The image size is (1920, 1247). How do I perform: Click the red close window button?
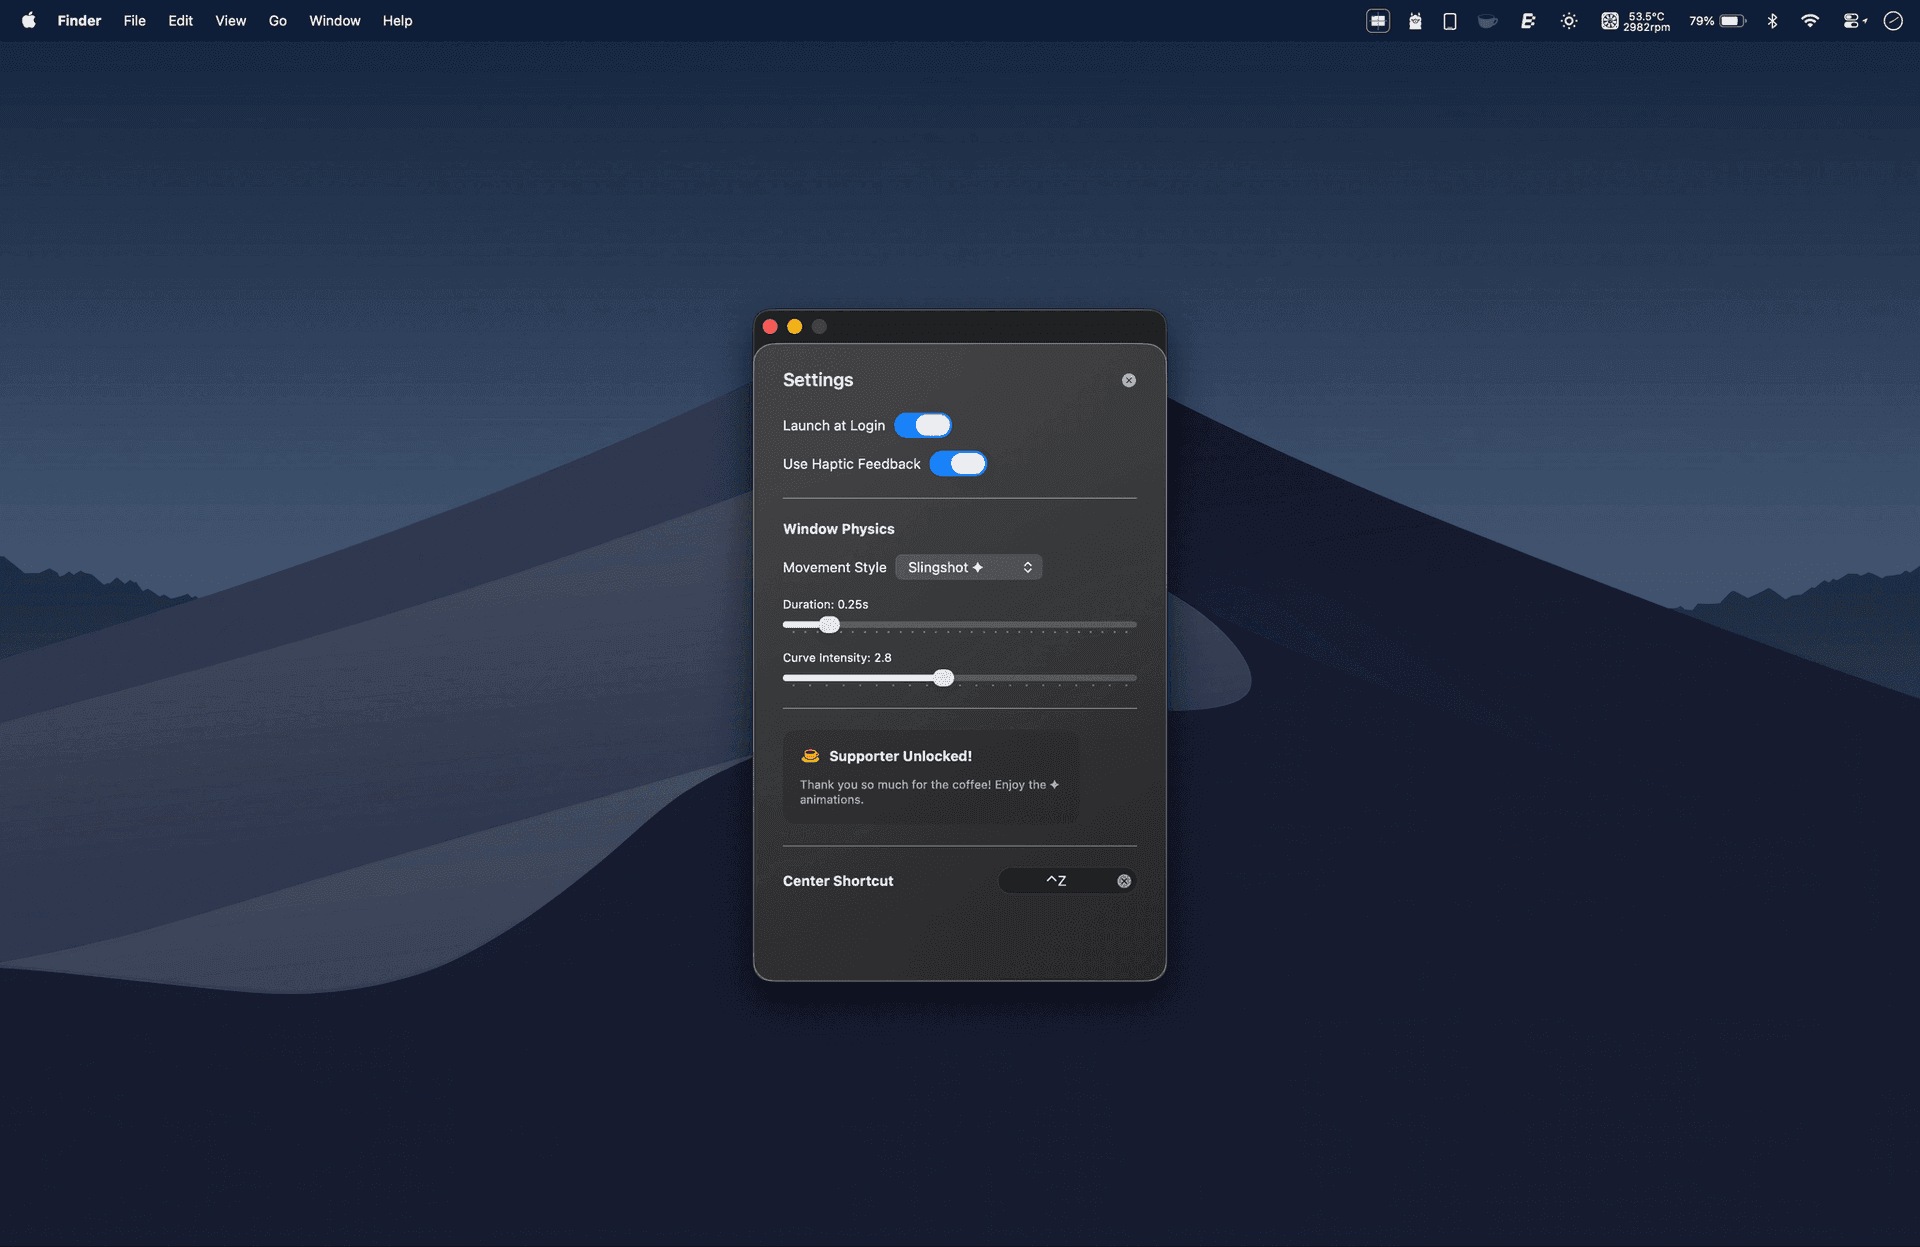tap(770, 326)
